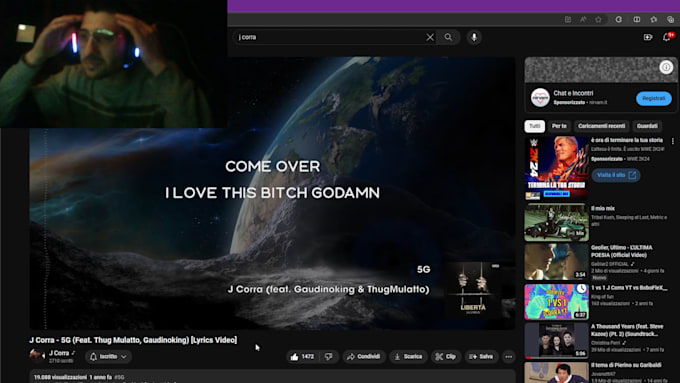The image size is (680, 383).
Task: Click the Visita il sito button
Action: click(x=616, y=175)
